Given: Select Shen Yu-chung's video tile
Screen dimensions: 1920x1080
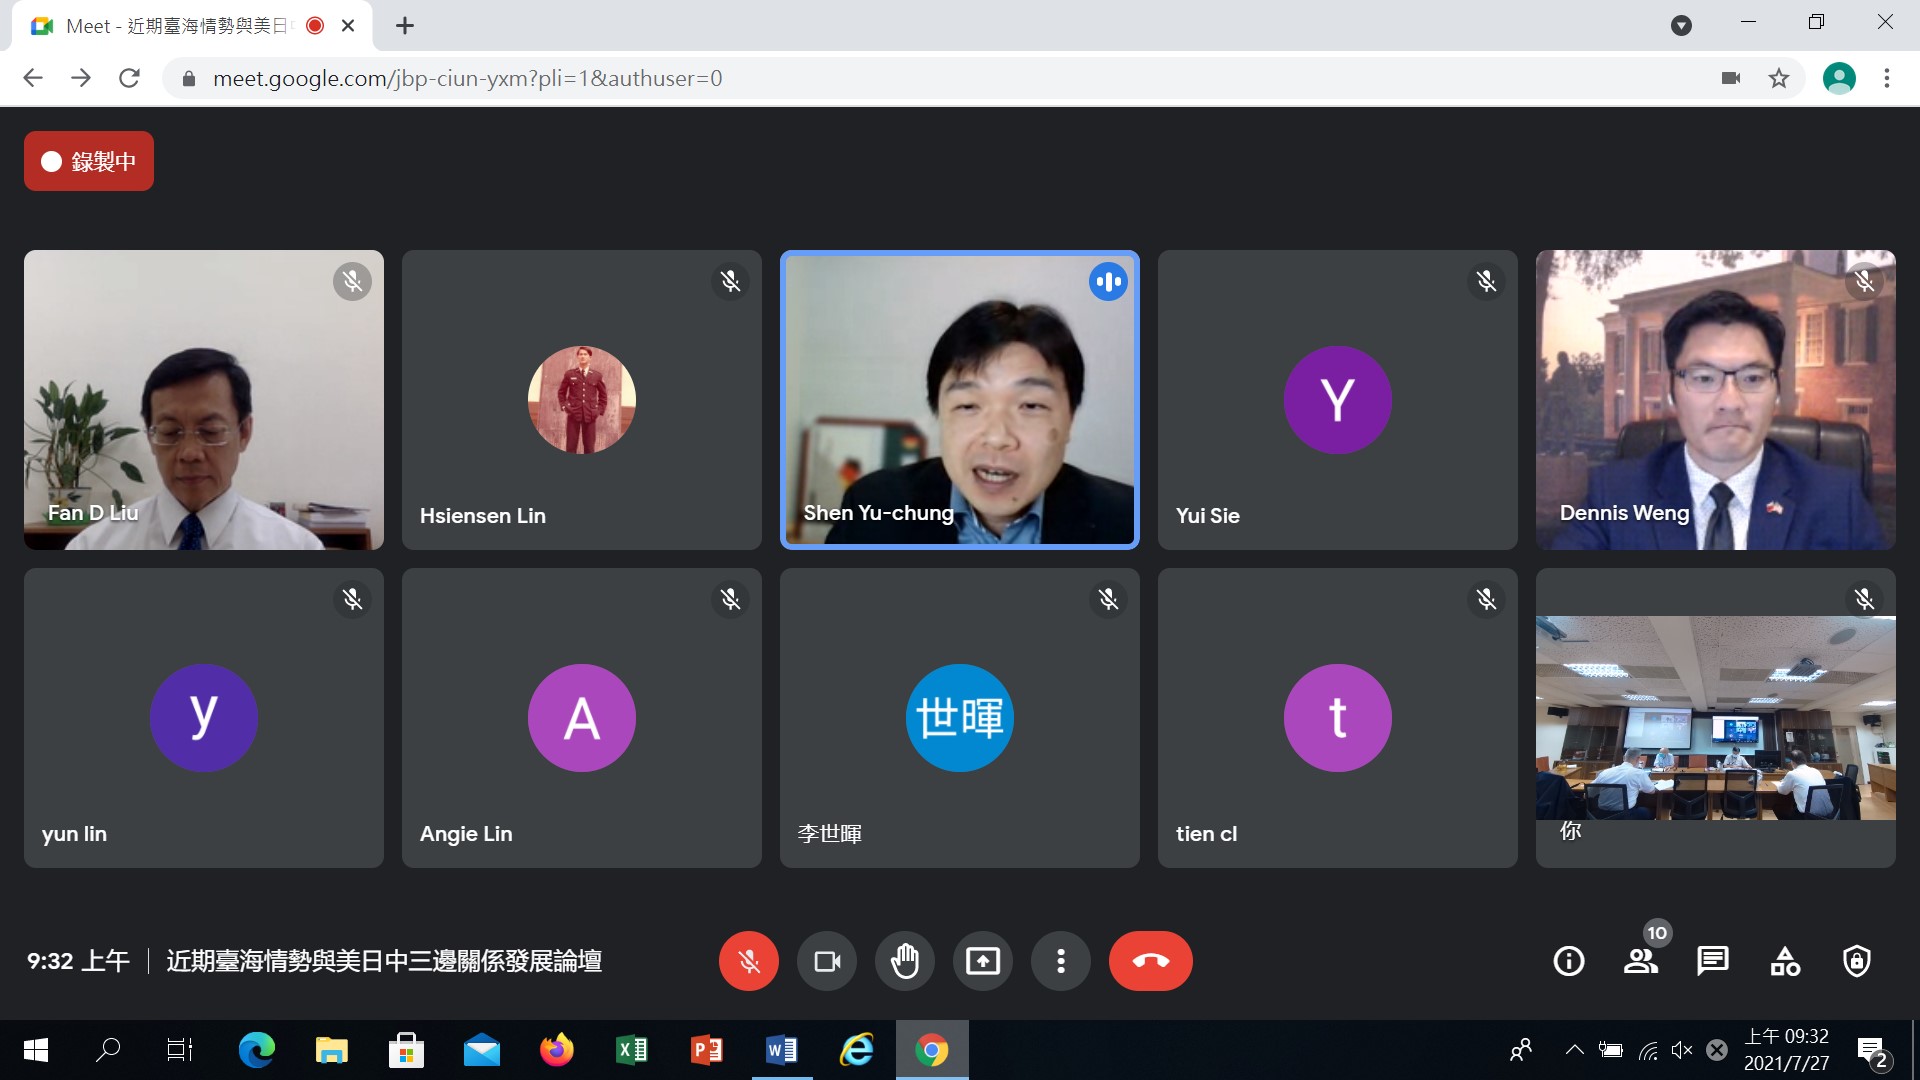Looking at the screenshot, I should [x=959, y=400].
